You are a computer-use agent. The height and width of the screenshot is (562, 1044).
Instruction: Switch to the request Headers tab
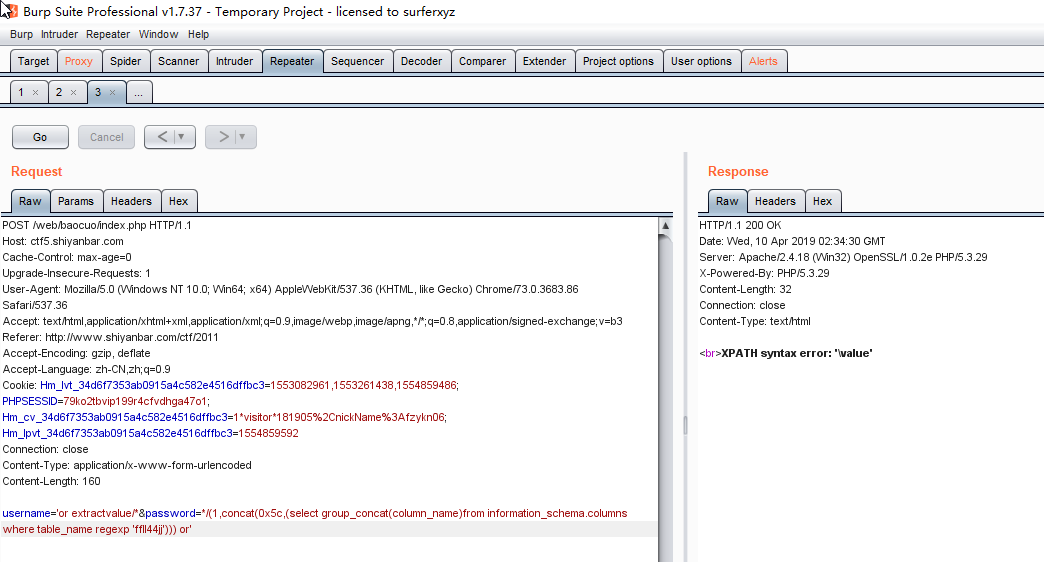[131, 201]
